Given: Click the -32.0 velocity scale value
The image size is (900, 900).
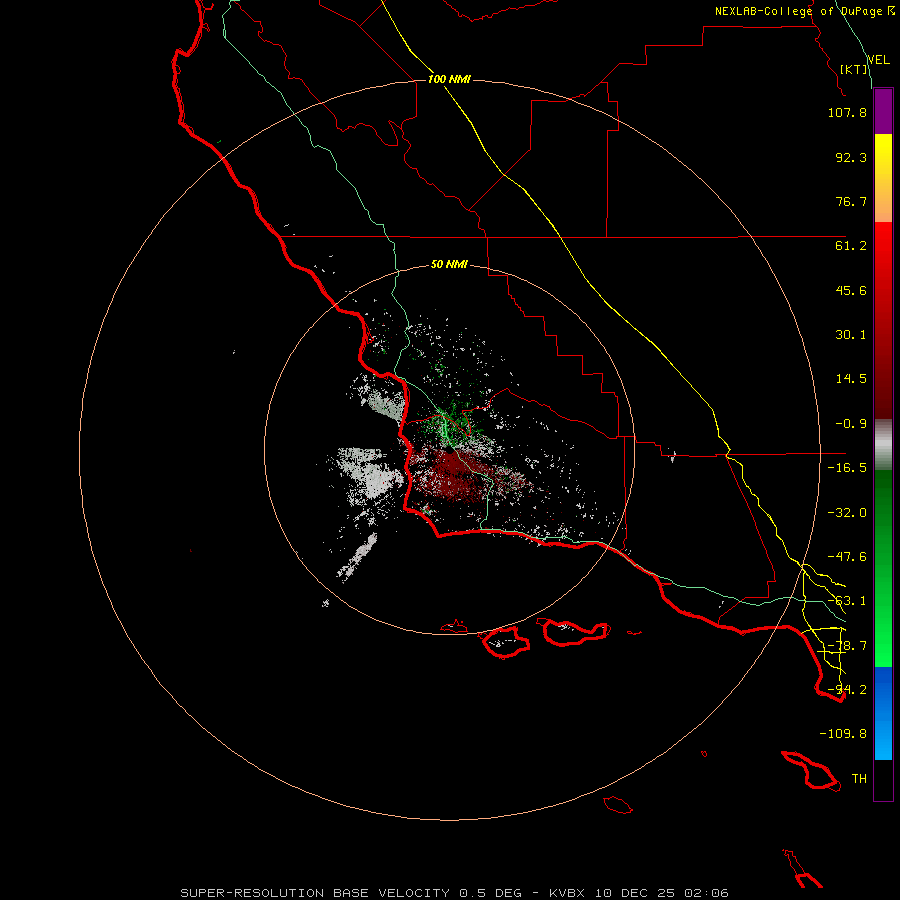Looking at the screenshot, I should click(x=847, y=513).
